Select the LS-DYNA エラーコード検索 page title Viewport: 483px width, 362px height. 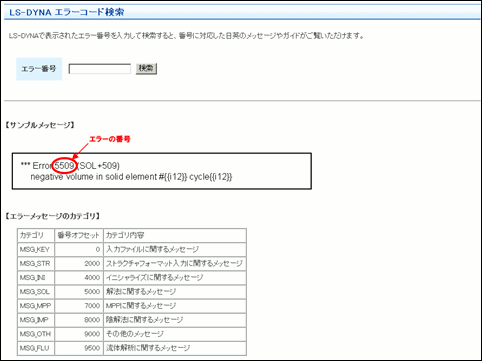click(67, 12)
